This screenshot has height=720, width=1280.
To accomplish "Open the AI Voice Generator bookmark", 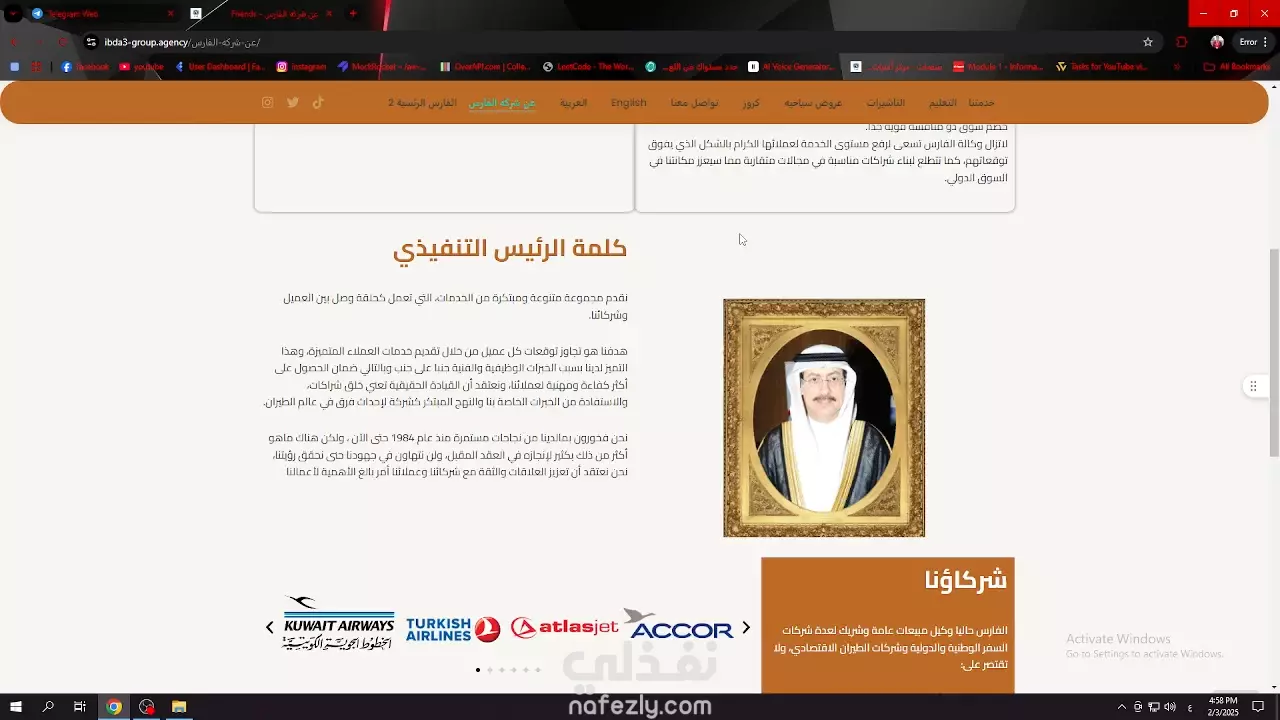I will click(x=791, y=67).
